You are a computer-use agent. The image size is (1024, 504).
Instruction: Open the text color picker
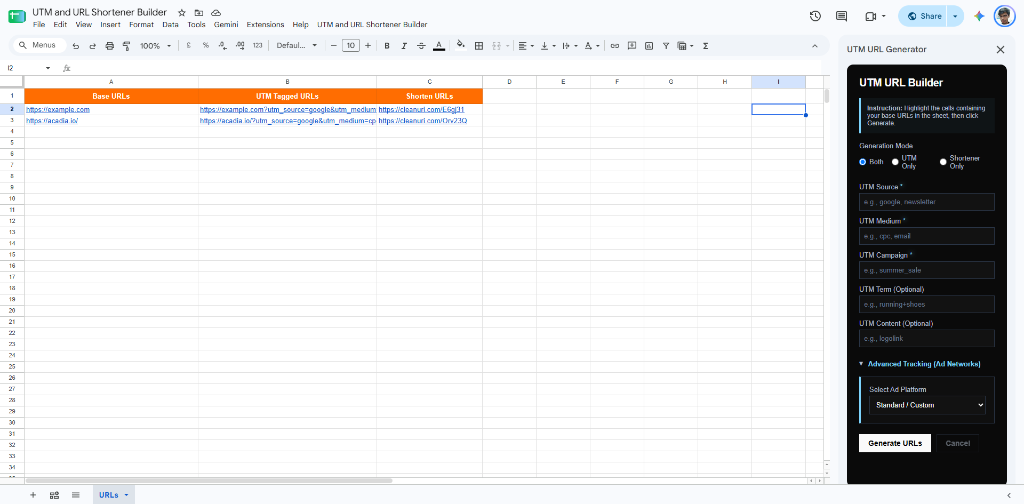pyautogui.click(x=439, y=46)
